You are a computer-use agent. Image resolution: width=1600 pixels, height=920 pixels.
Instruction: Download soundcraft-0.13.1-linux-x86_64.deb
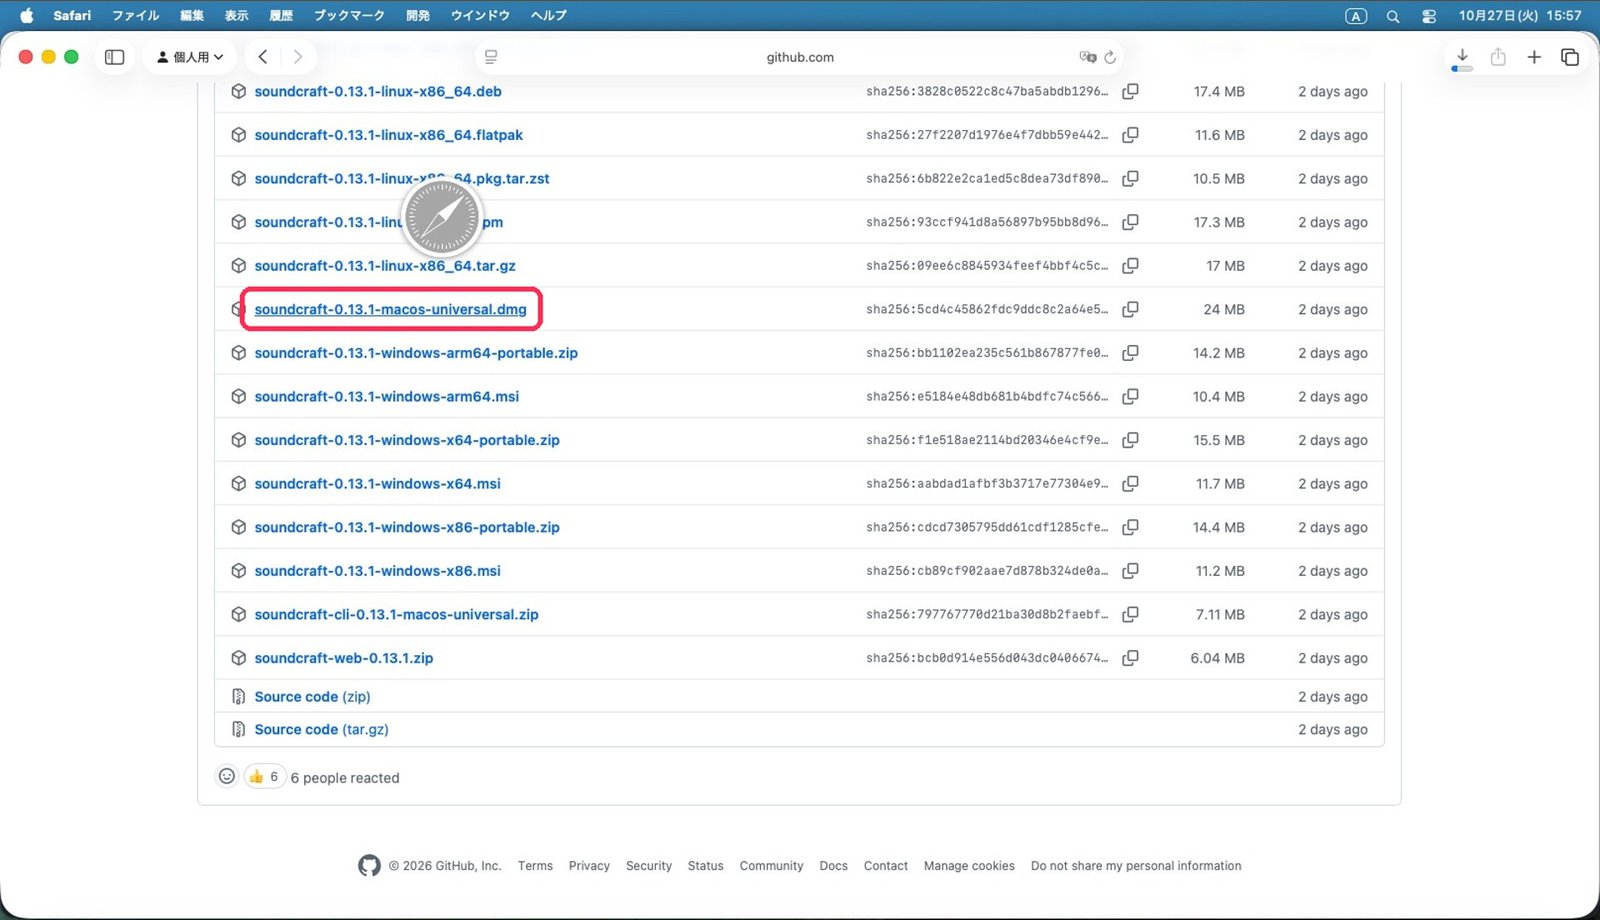pos(378,91)
